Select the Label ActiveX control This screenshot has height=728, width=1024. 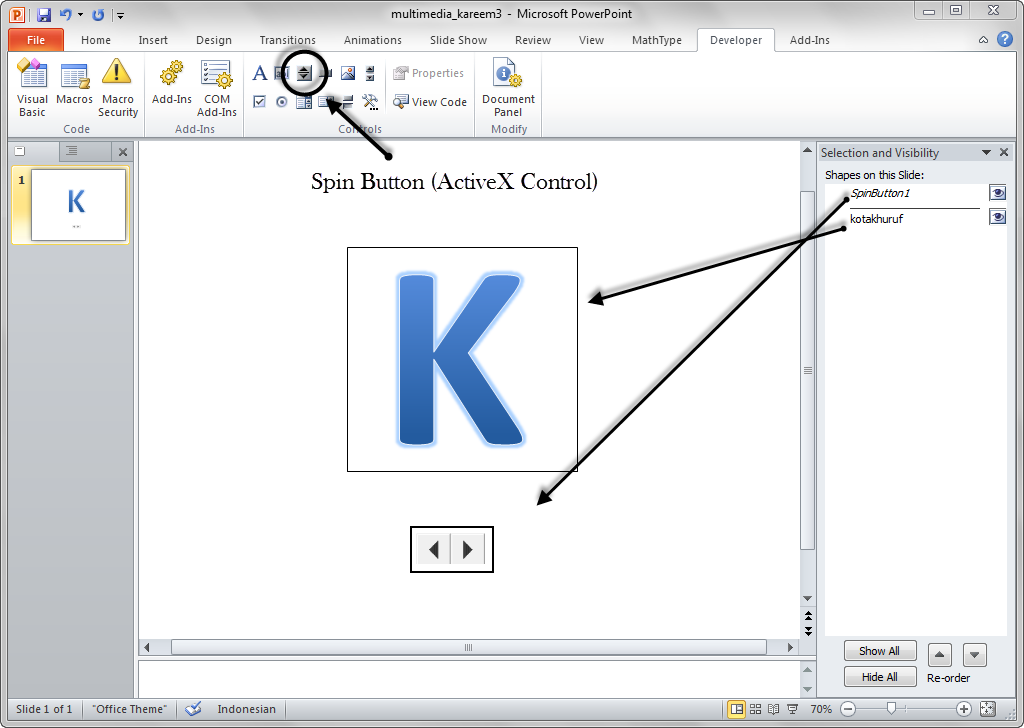click(x=260, y=73)
